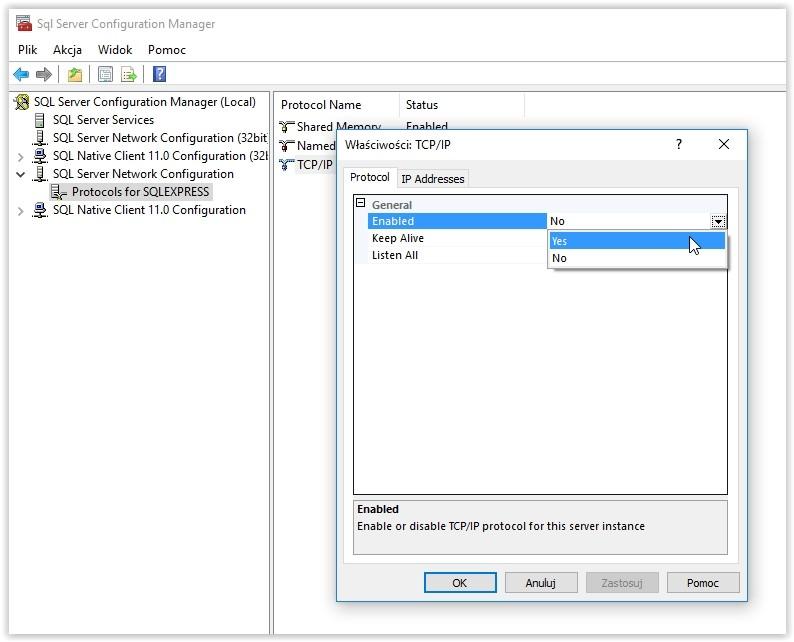794x642 pixels.
Task: Select SQL Server Network Configuration tree node
Action: click(143, 174)
